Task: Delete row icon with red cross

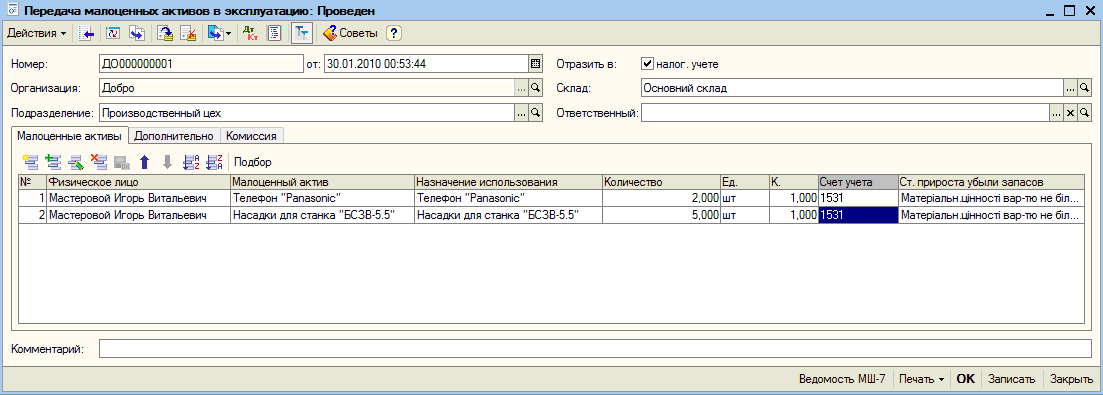Action: pyautogui.click(x=98, y=162)
